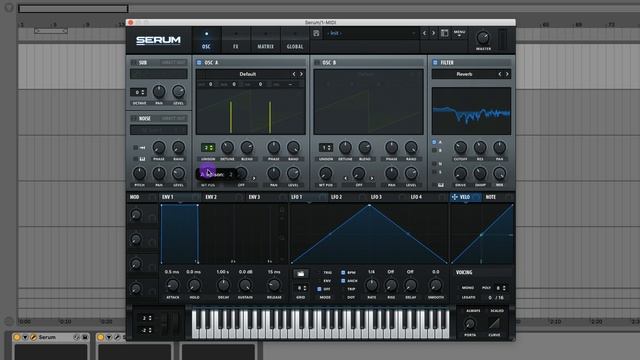Load next preset arrow
Viewport: 640px width, 360px height.
click(433, 33)
